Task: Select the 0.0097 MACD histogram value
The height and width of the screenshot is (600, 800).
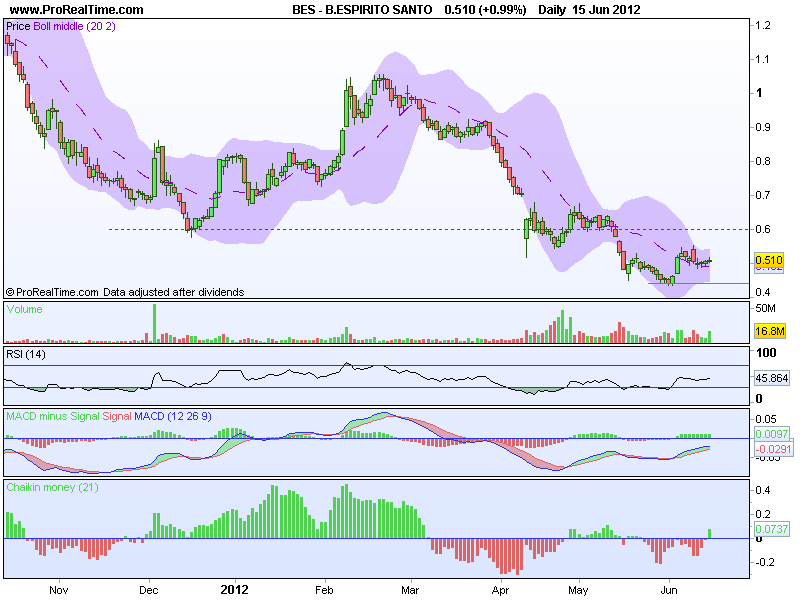Action: pyautogui.click(x=771, y=434)
